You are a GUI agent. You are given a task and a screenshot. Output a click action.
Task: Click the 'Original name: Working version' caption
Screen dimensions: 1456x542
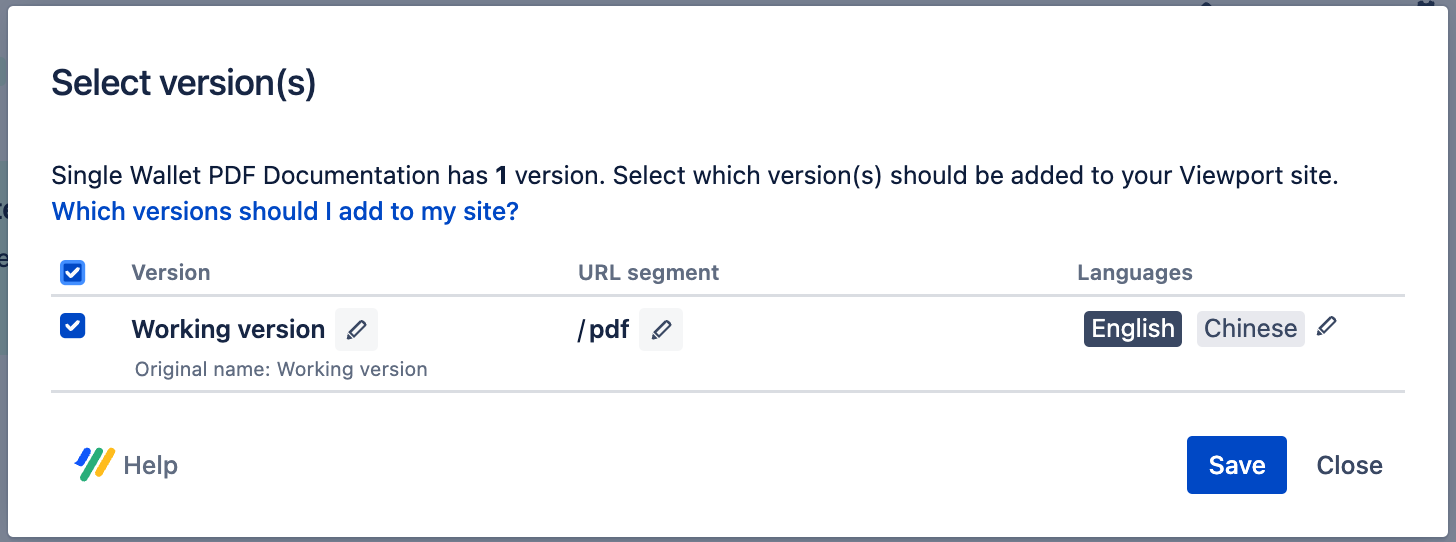(281, 369)
